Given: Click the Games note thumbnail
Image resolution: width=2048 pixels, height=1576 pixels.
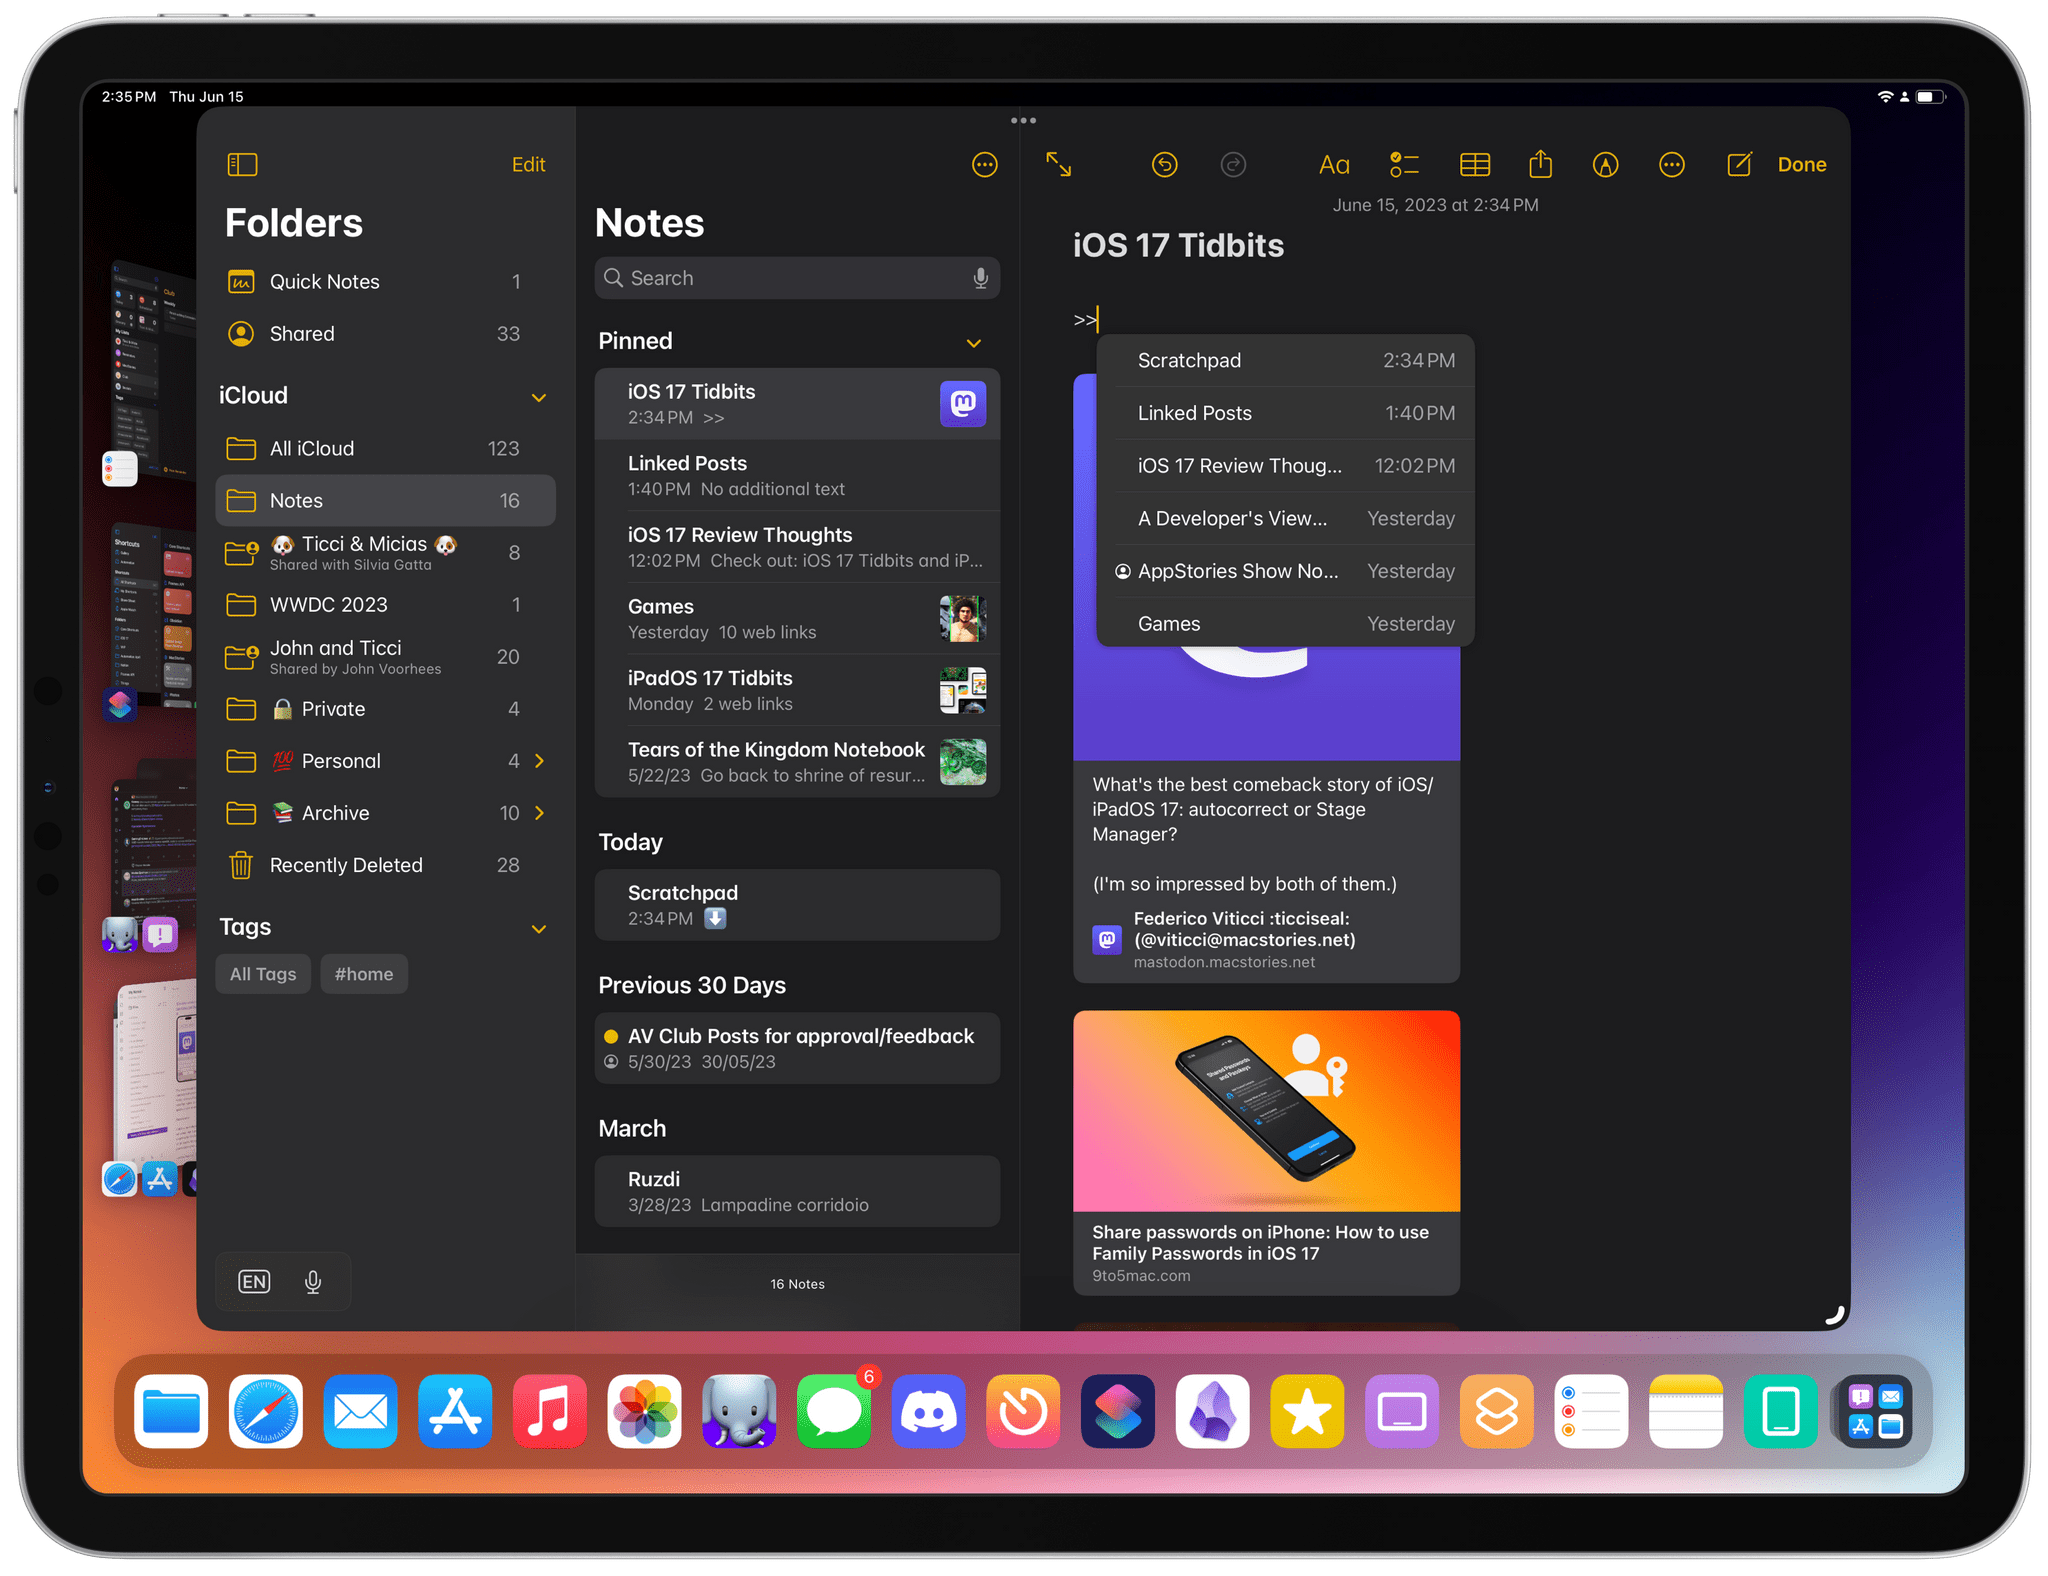Looking at the screenshot, I should coord(963,619).
